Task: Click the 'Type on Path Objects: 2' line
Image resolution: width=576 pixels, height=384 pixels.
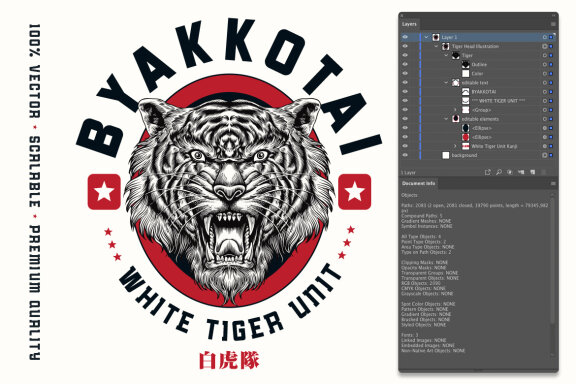Action: coord(426,252)
